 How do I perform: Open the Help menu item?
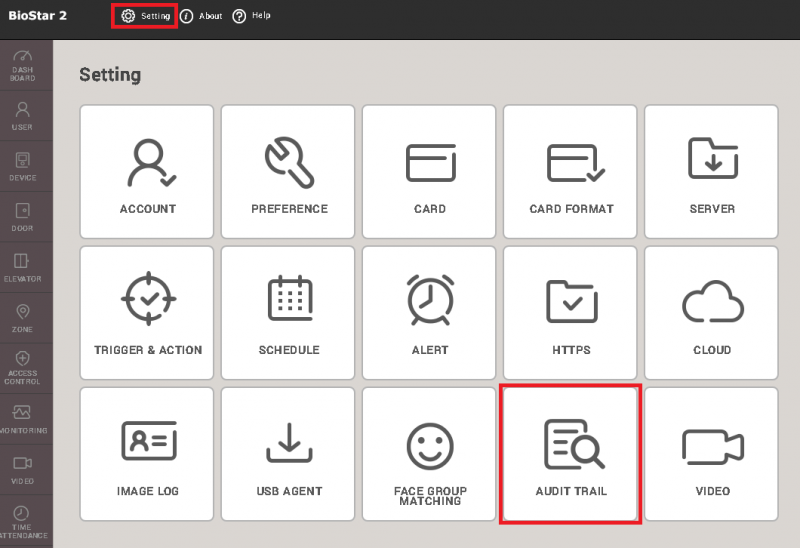click(x=252, y=16)
